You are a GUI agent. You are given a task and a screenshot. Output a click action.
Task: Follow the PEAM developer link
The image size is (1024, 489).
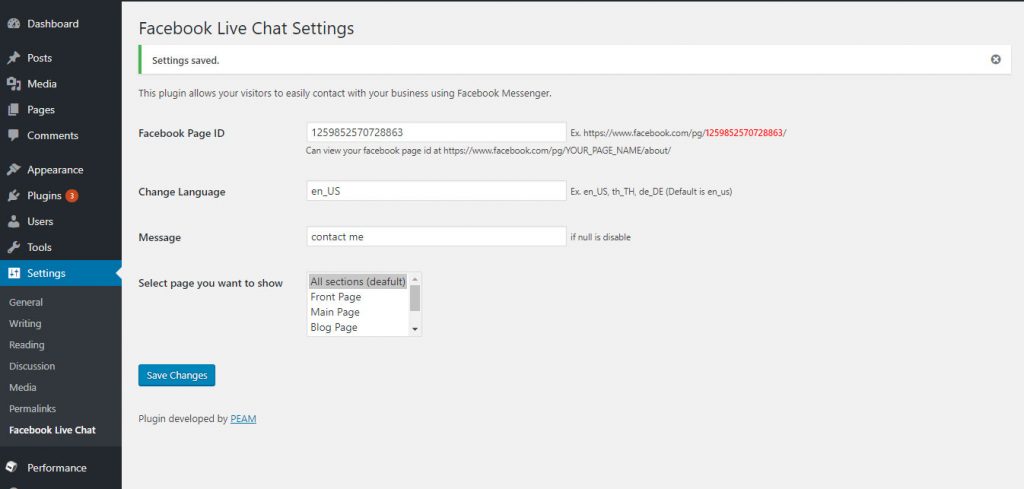[243, 419]
